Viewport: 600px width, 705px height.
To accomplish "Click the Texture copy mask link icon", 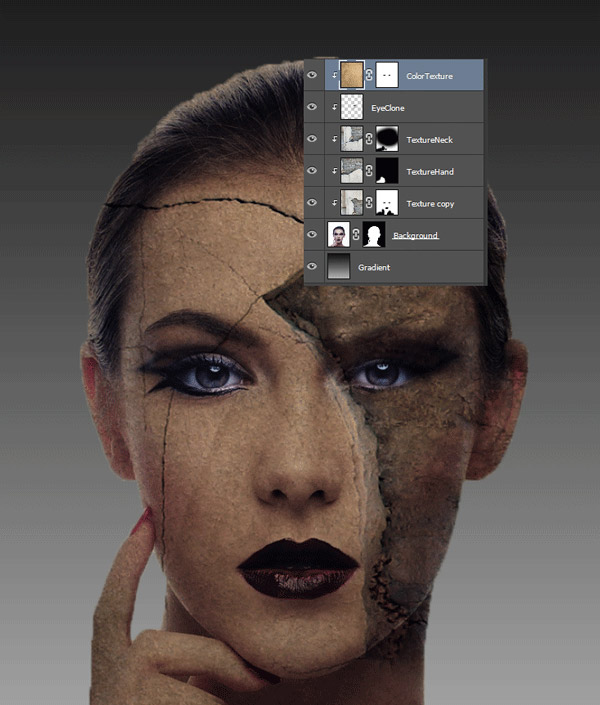I will tap(369, 203).
